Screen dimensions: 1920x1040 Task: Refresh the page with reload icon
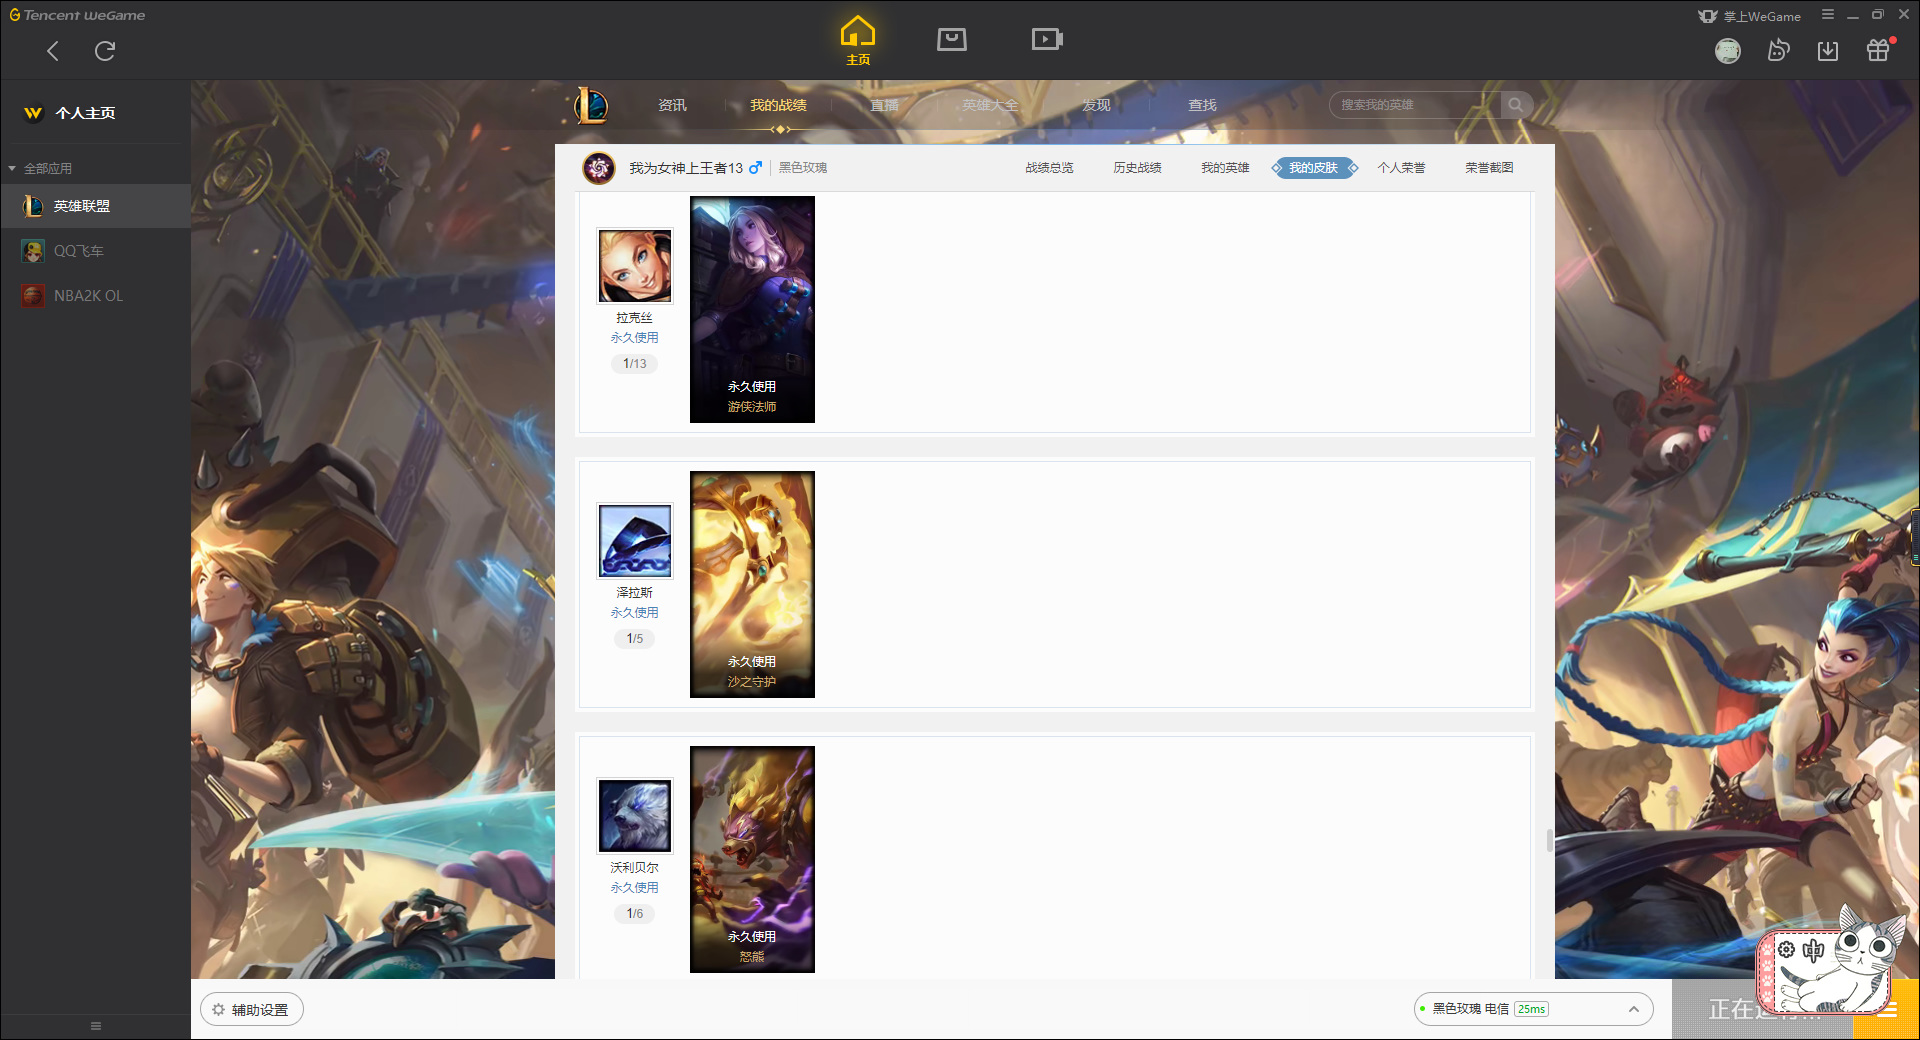click(x=105, y=51)
